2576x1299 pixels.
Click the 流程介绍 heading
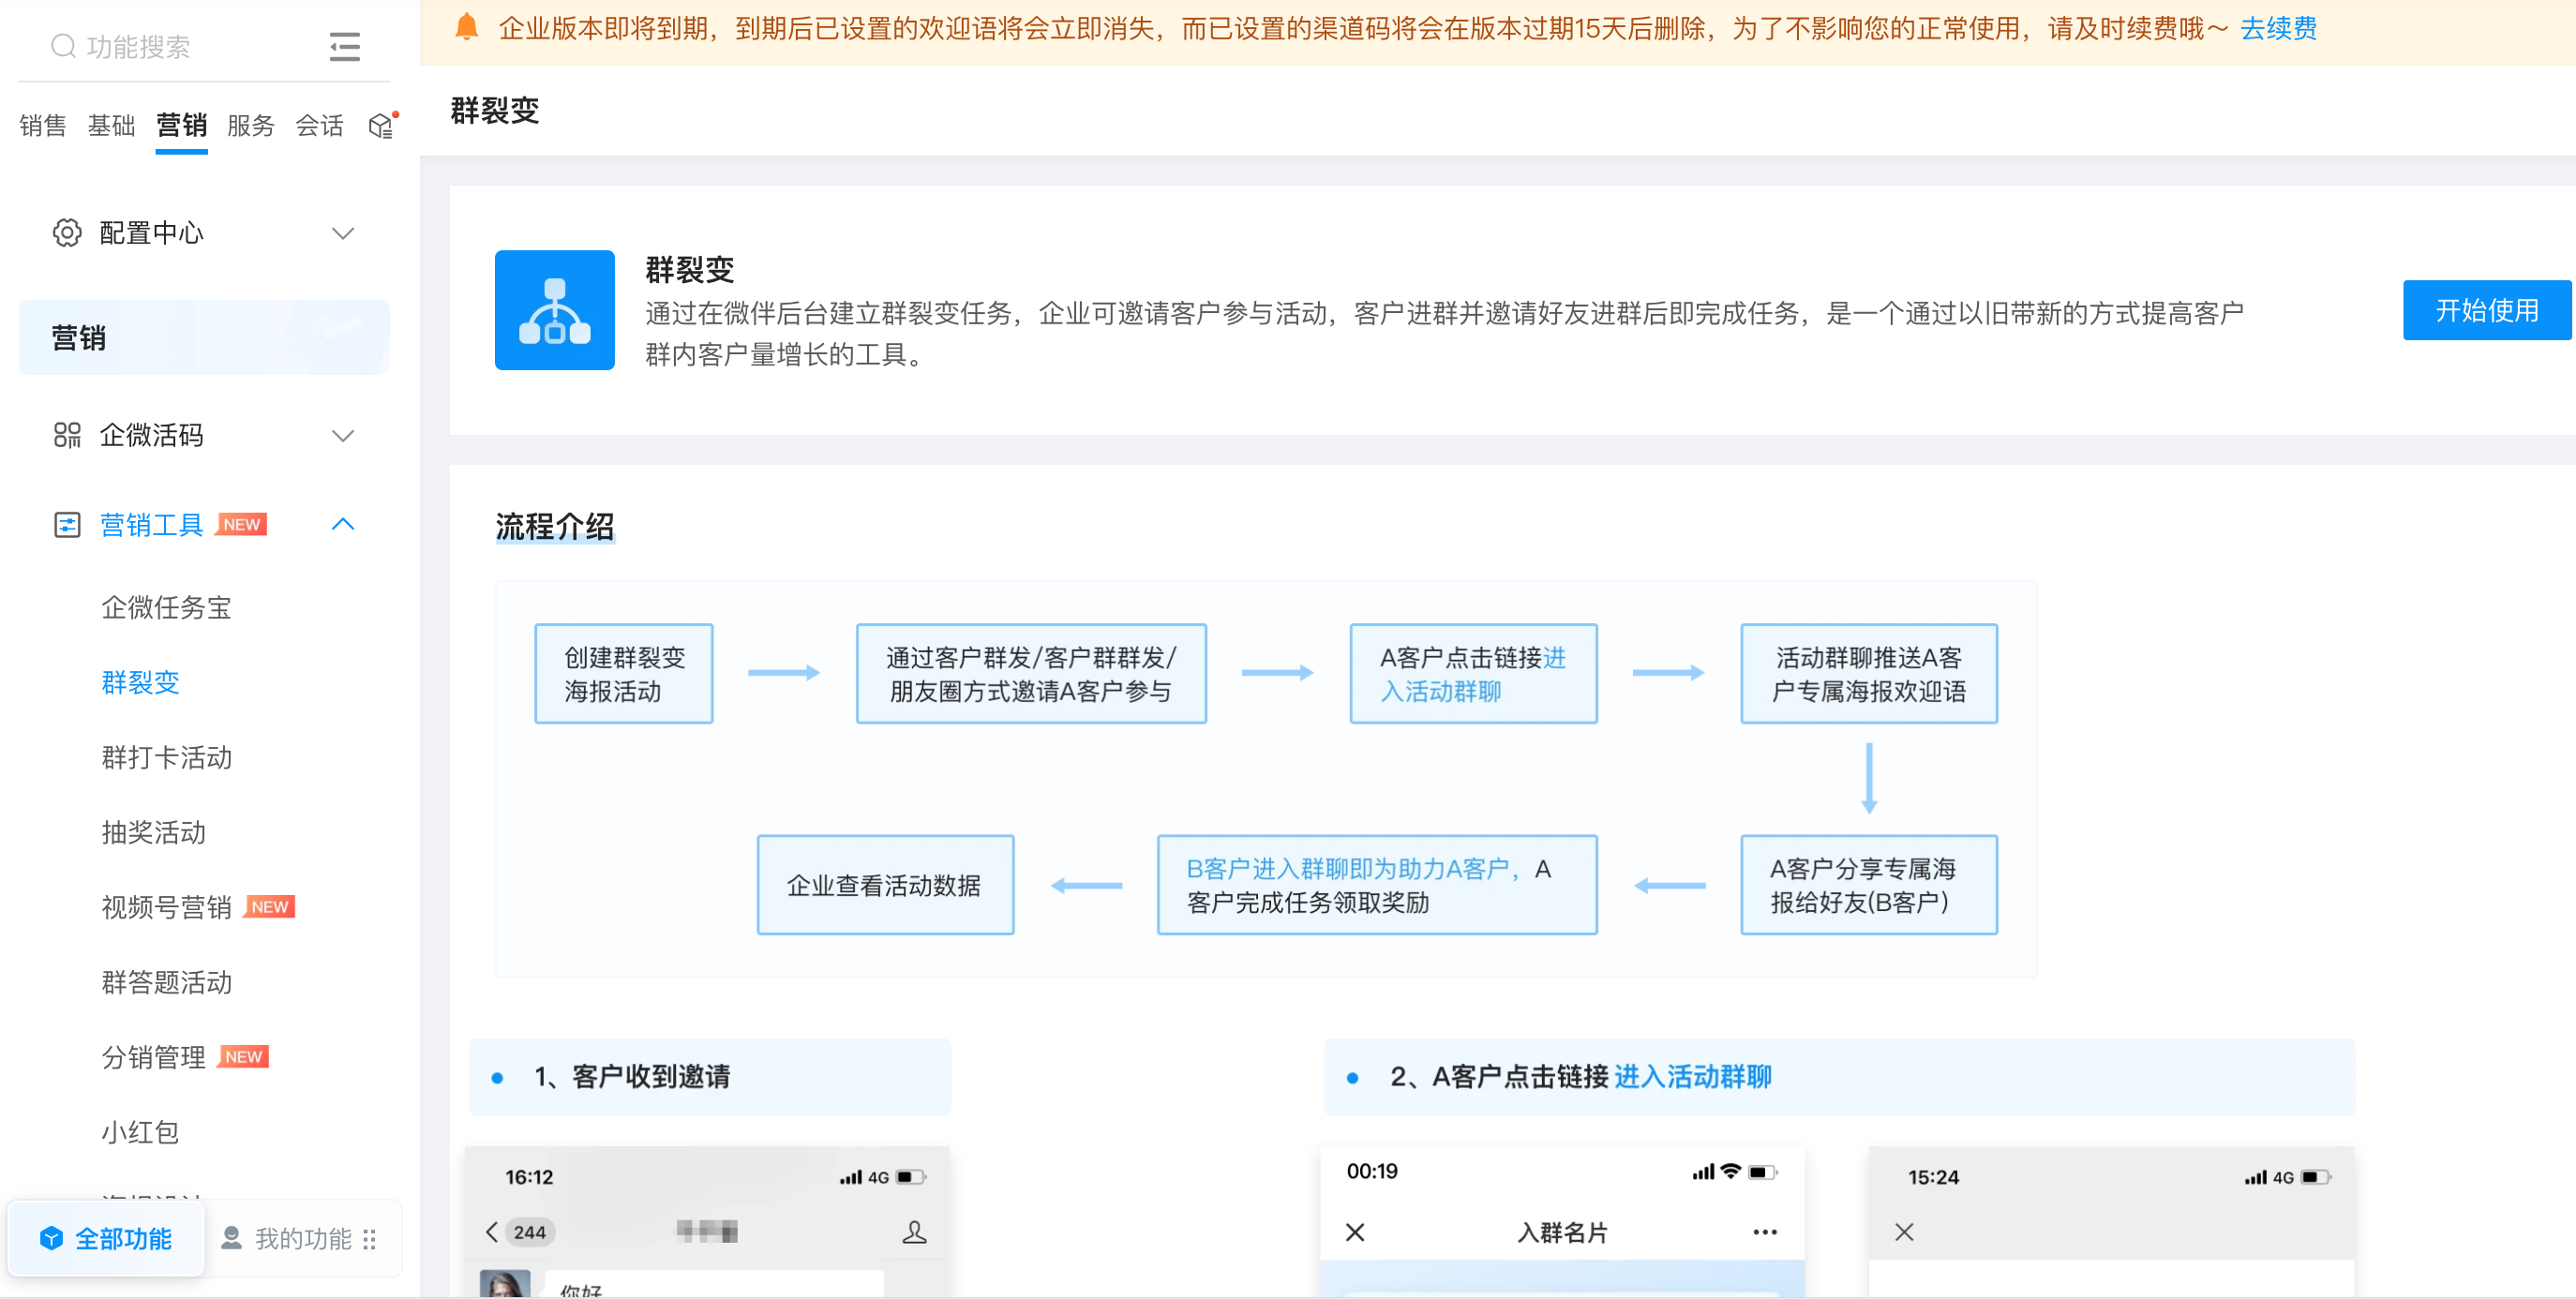click(555, 526)
